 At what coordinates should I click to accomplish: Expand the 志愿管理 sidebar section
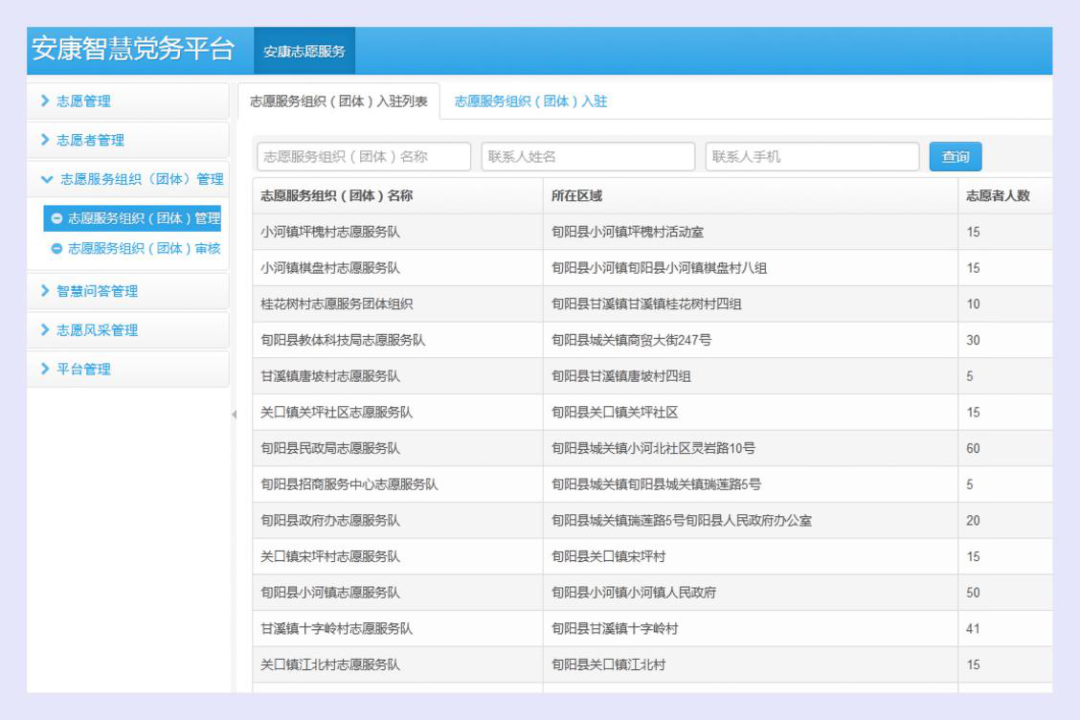click(x=127, y=101)
